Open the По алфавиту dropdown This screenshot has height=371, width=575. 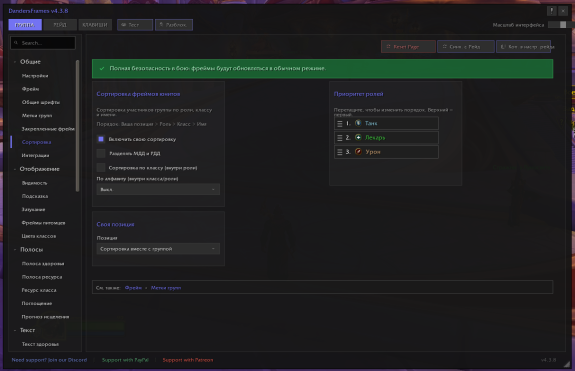[158, 189]
